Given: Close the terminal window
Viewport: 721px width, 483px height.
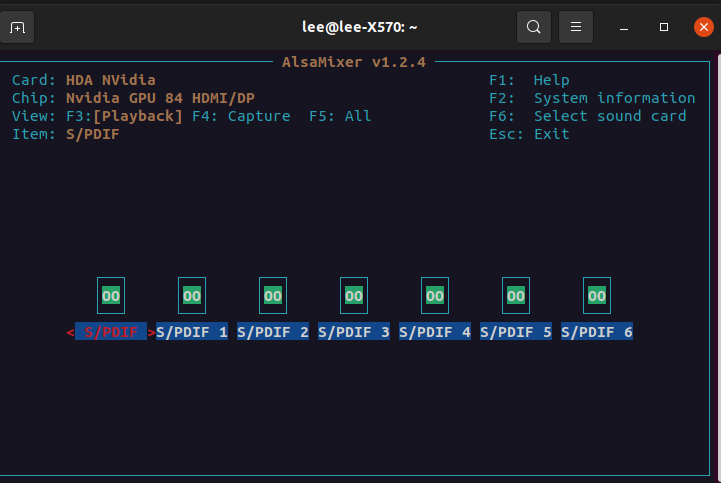Looking at the screenshot, I should click(704, 27).
